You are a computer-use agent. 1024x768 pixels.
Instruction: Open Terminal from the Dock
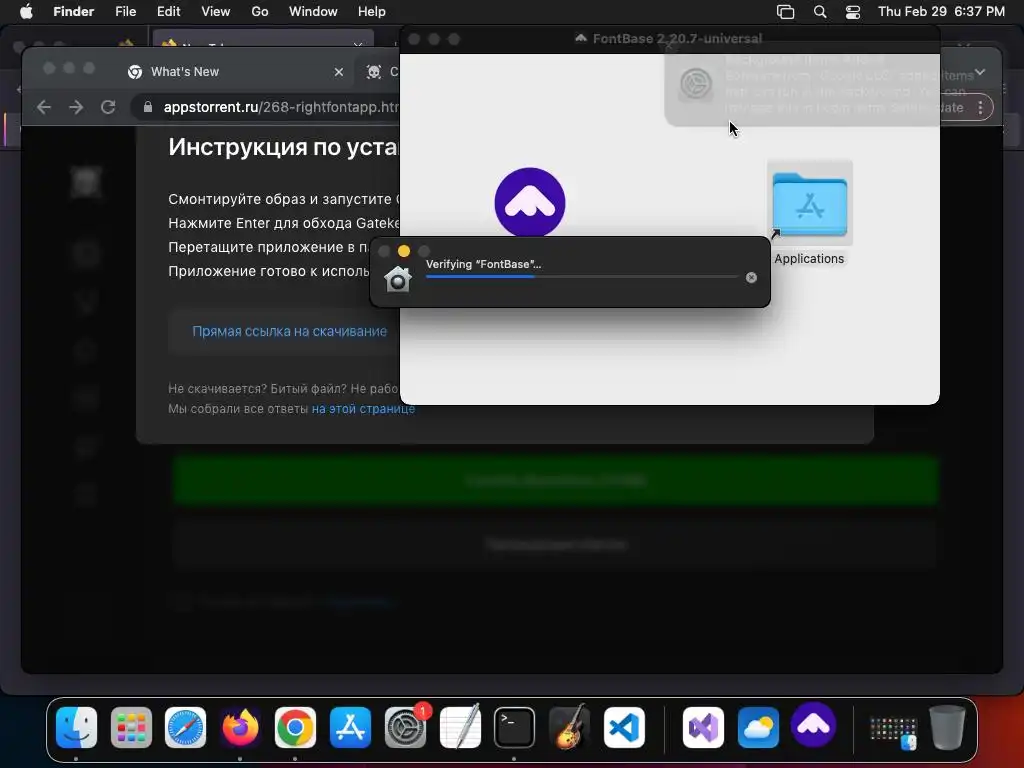[515, 727]
